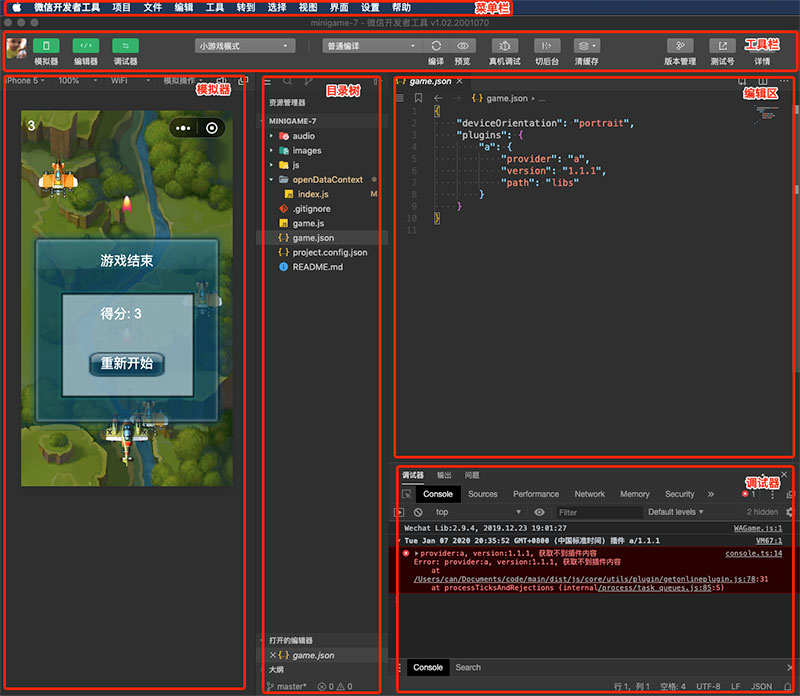Open the console.ts:14 source link
Image resolution: width=800 pixels, height=696 pixels.
tap(753, 553)
